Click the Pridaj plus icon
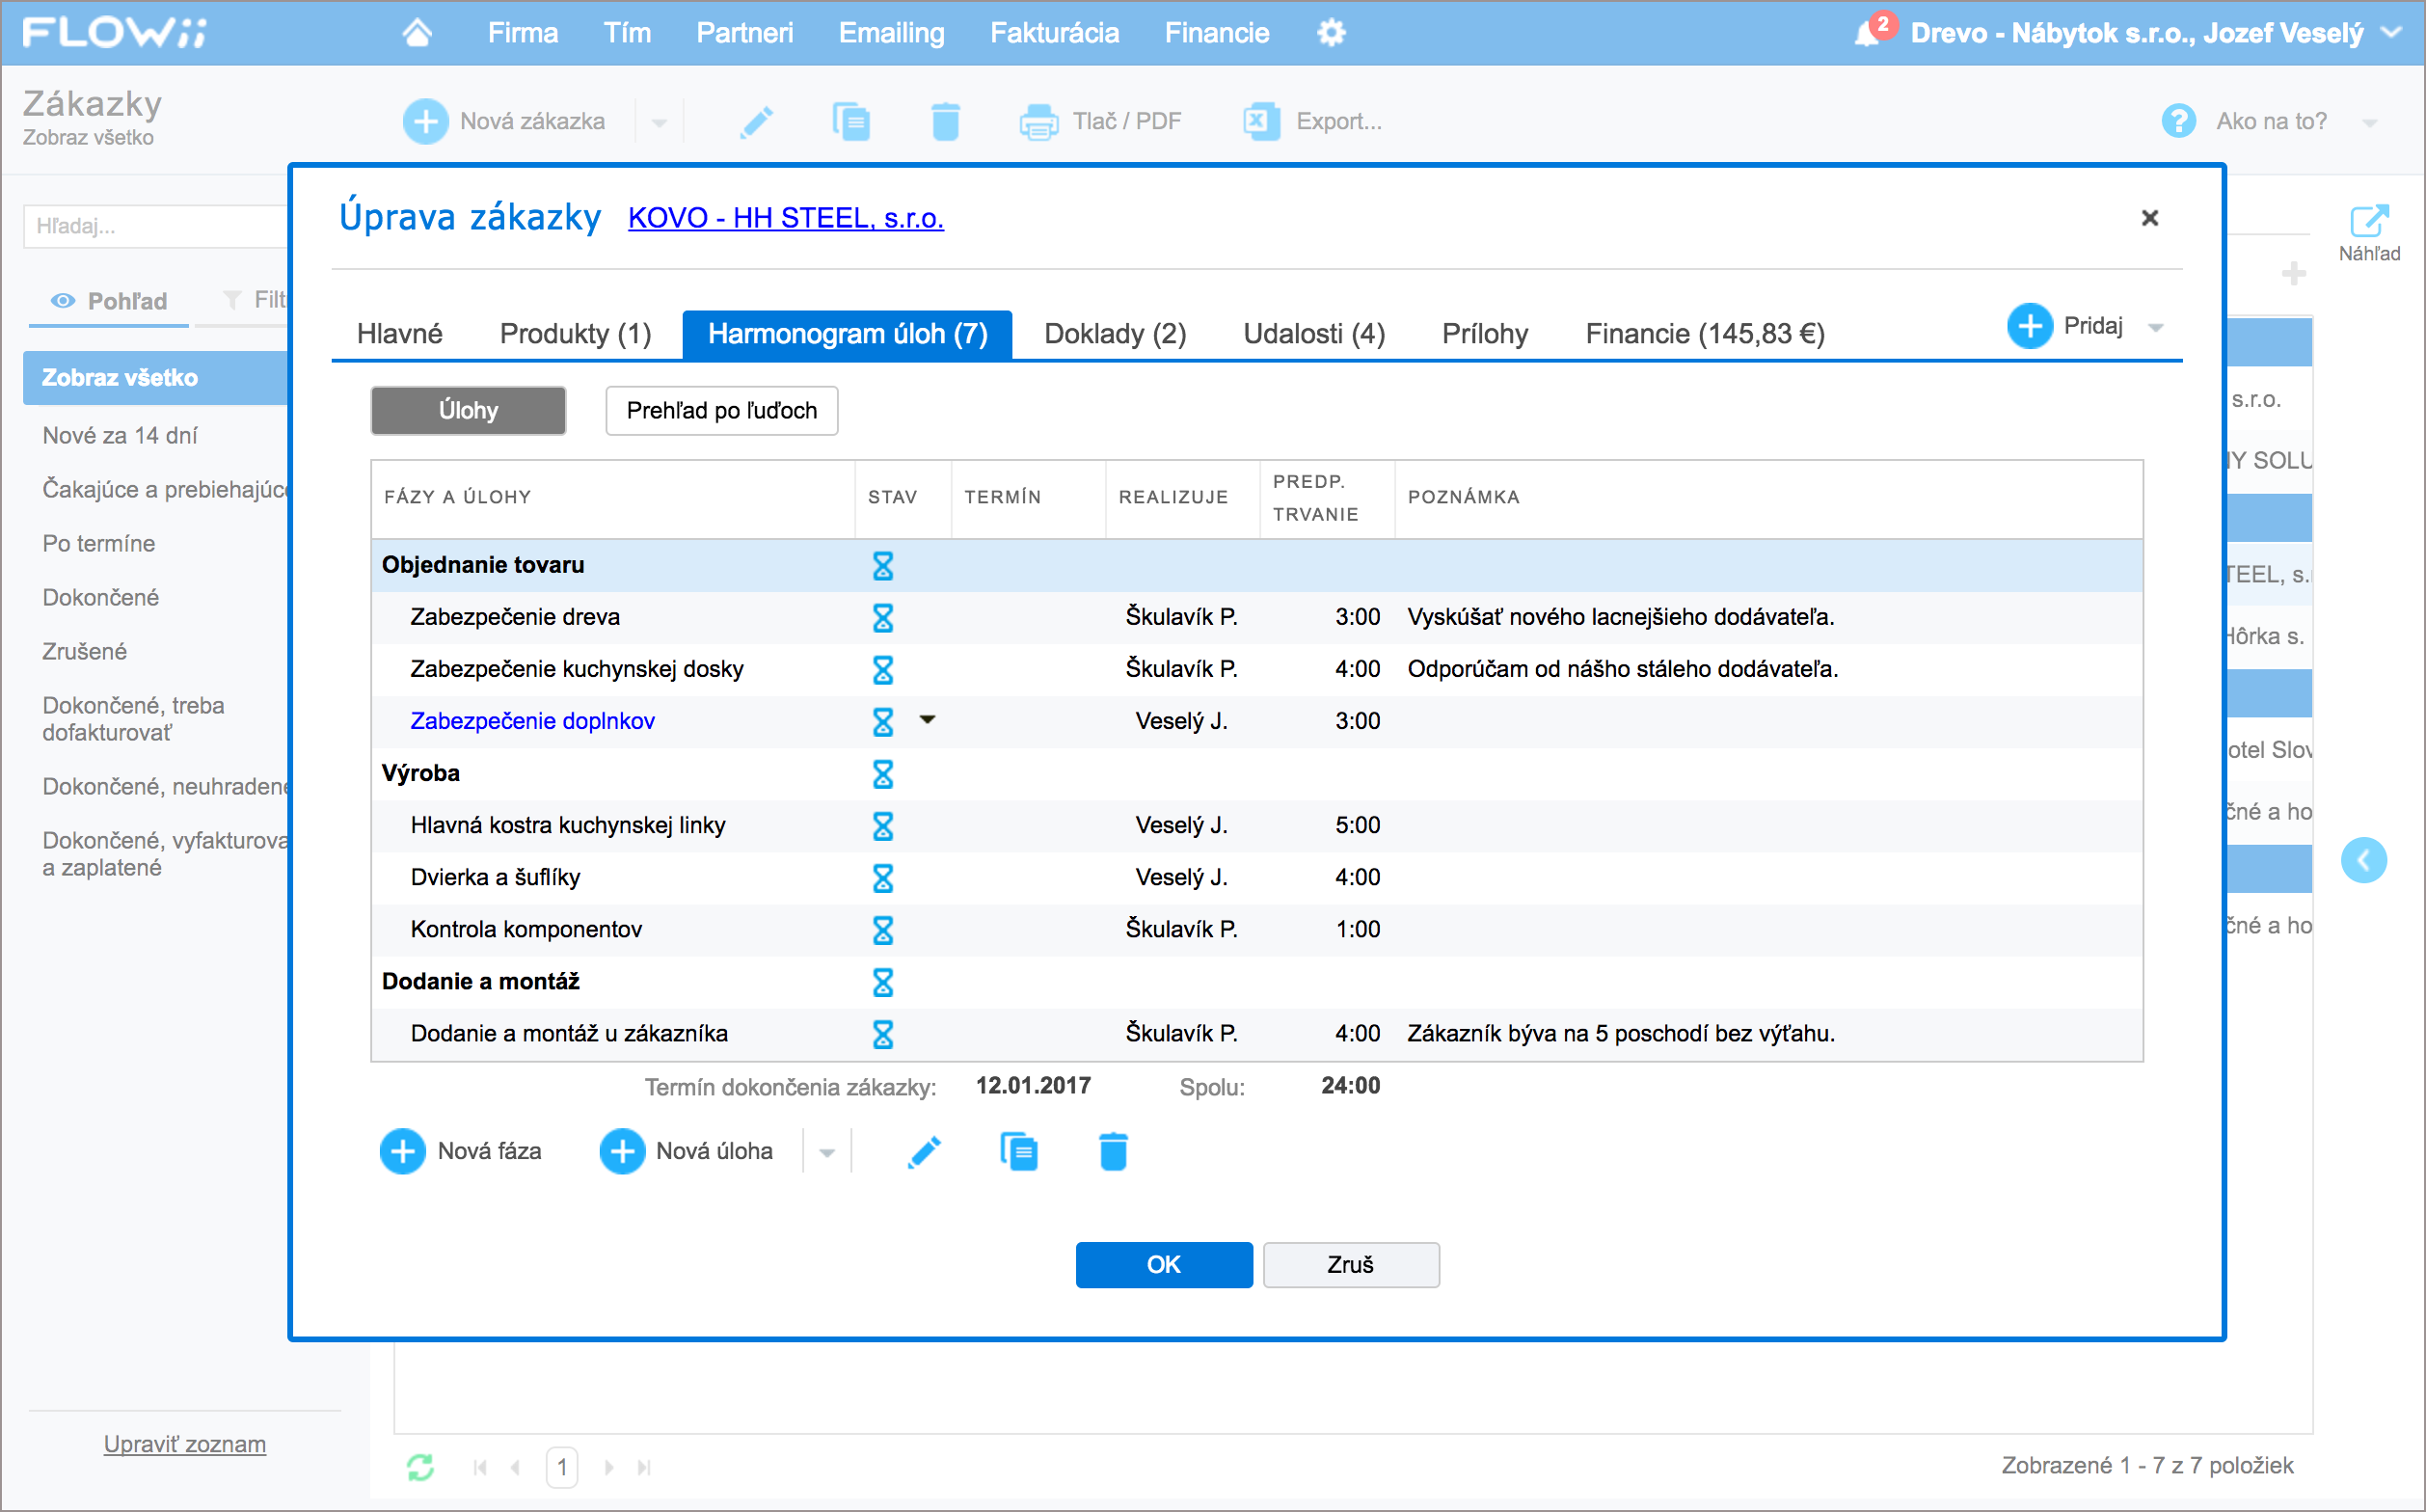Screen dimensions: 2426x1512 (2029, 326)
